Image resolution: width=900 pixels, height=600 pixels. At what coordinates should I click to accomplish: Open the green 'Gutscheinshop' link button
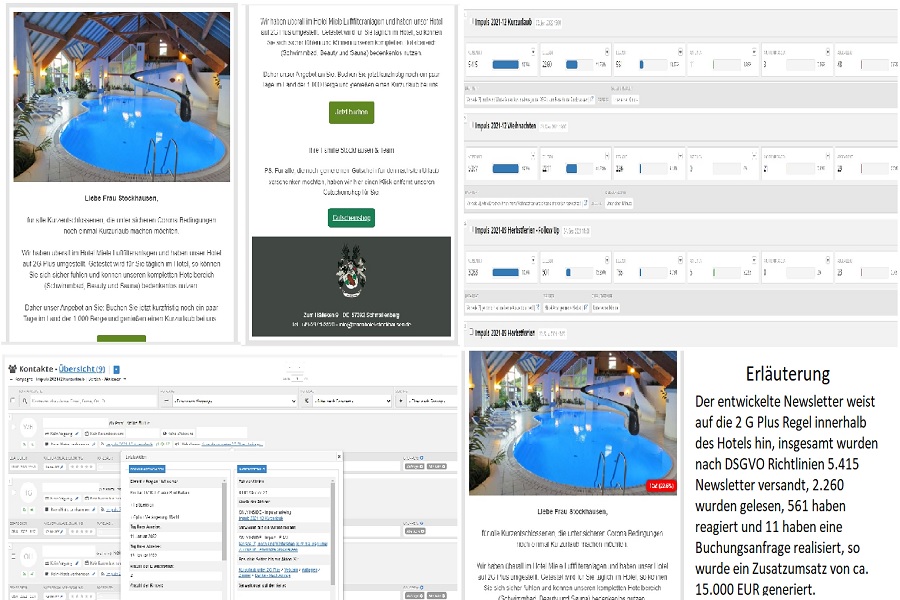click(351, 217)
